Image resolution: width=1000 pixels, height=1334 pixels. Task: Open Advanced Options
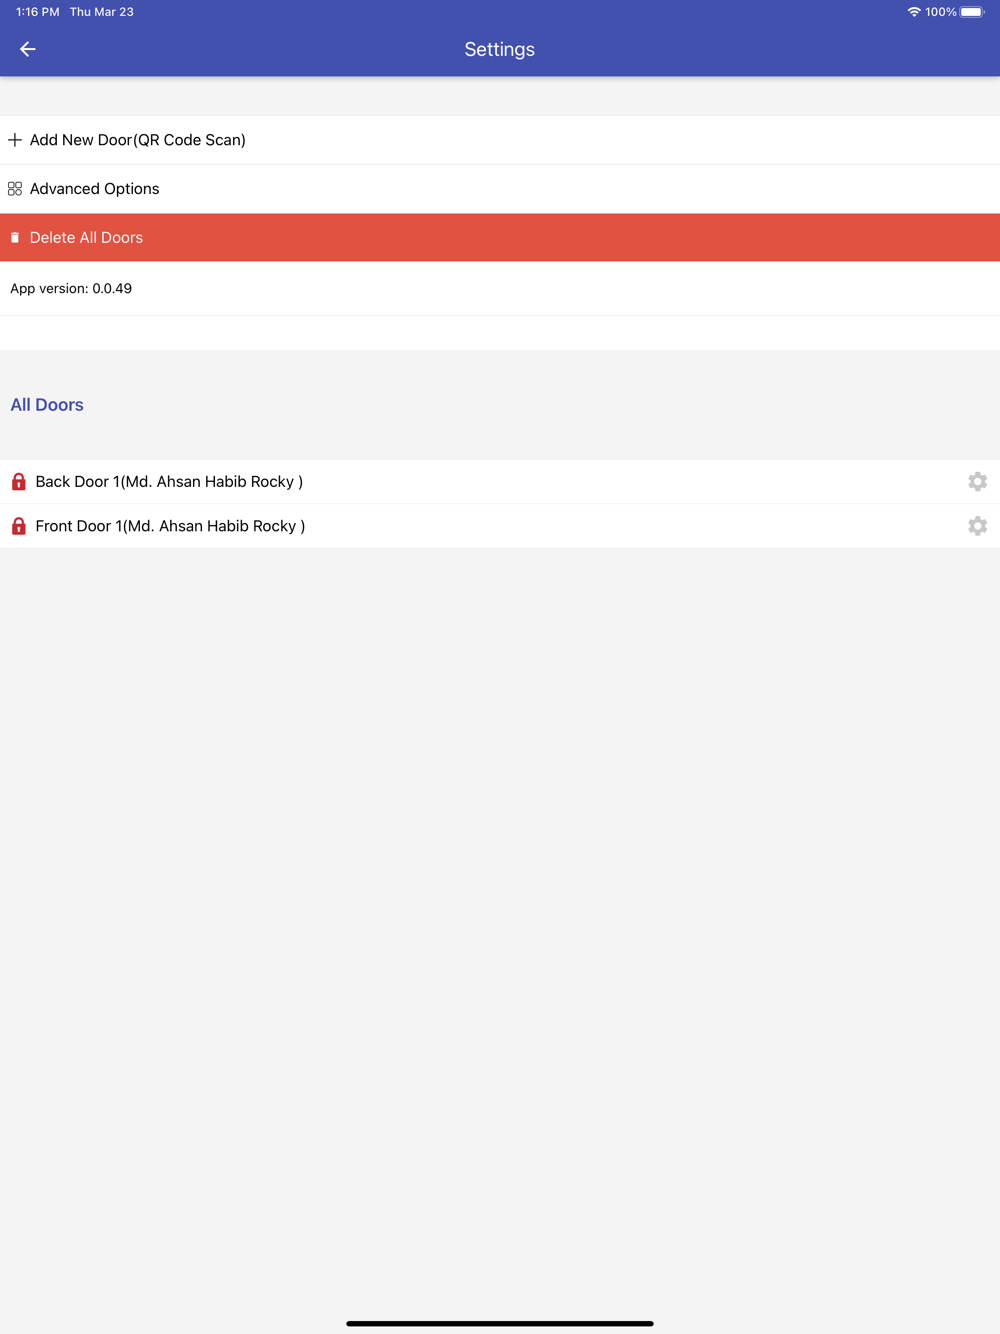point(500,189)
